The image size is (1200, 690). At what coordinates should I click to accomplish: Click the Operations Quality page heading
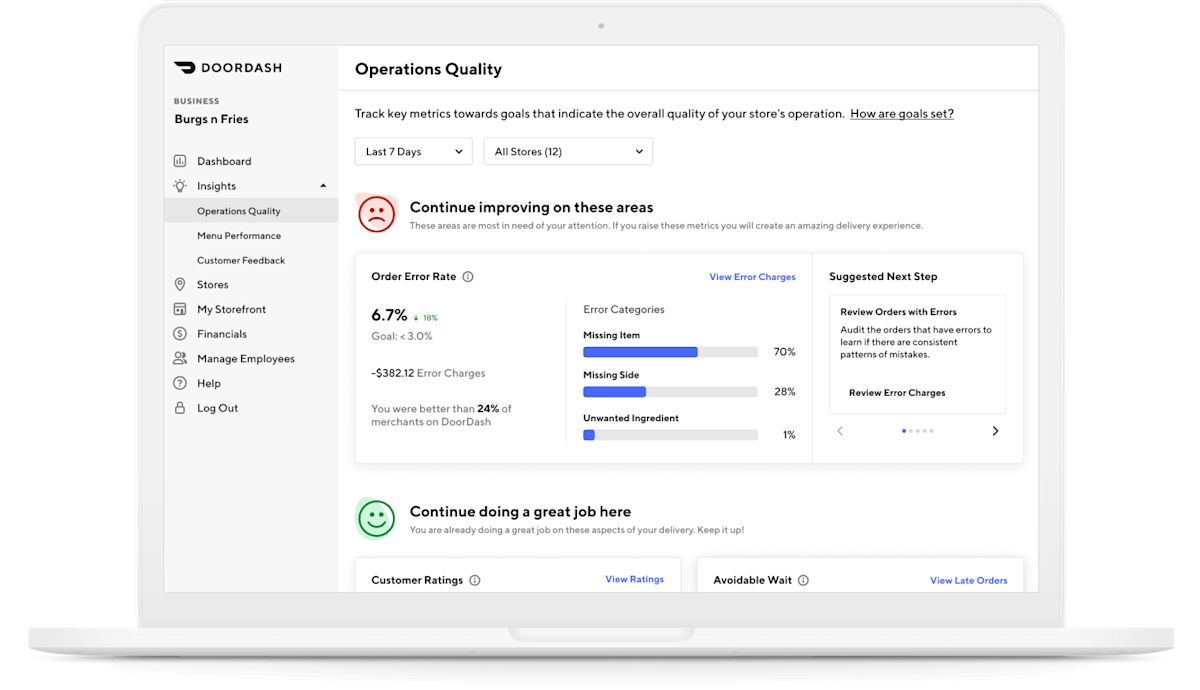click(428, 69)
